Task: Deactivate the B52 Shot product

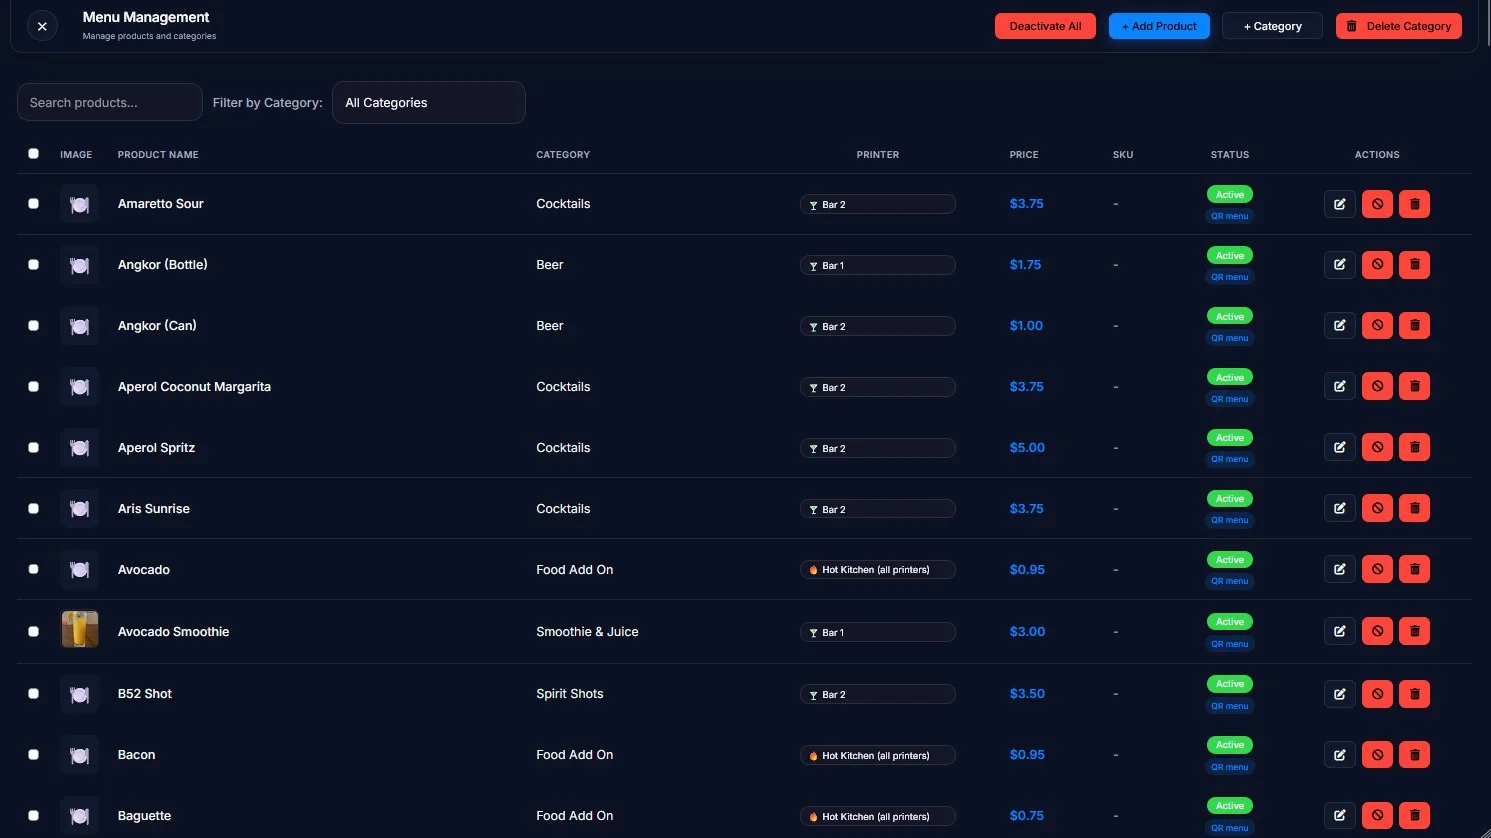Action: pos(1377,694)
